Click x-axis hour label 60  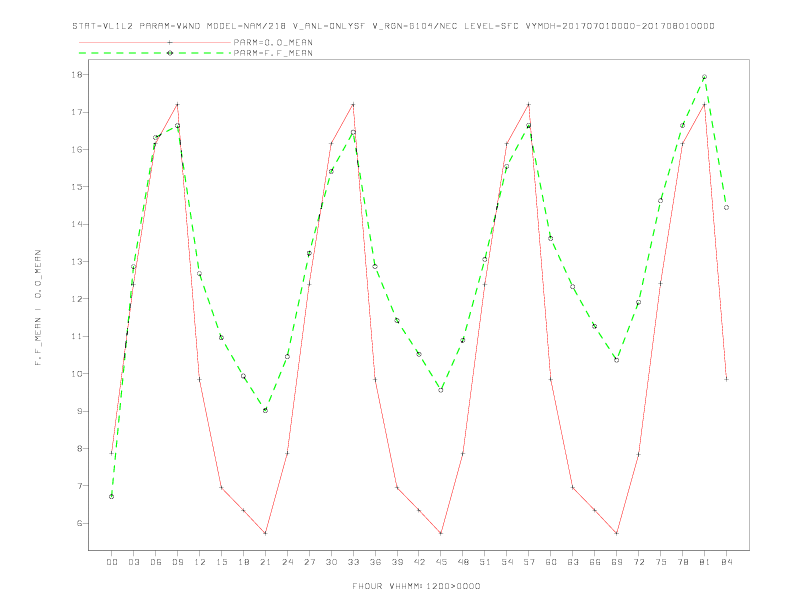pos(551,562)
